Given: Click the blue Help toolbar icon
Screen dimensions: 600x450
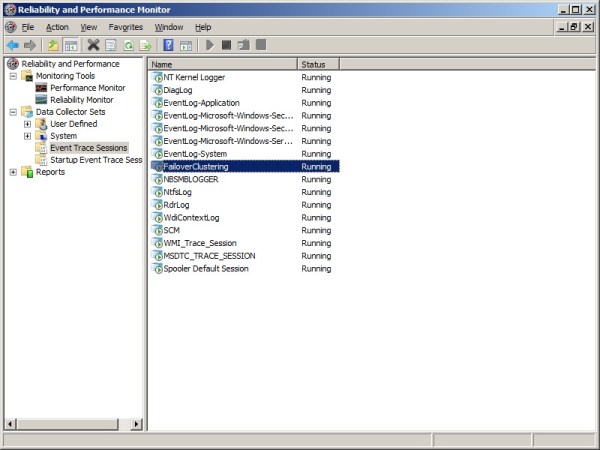Looking at the screenshot, I should click(169, 45).
